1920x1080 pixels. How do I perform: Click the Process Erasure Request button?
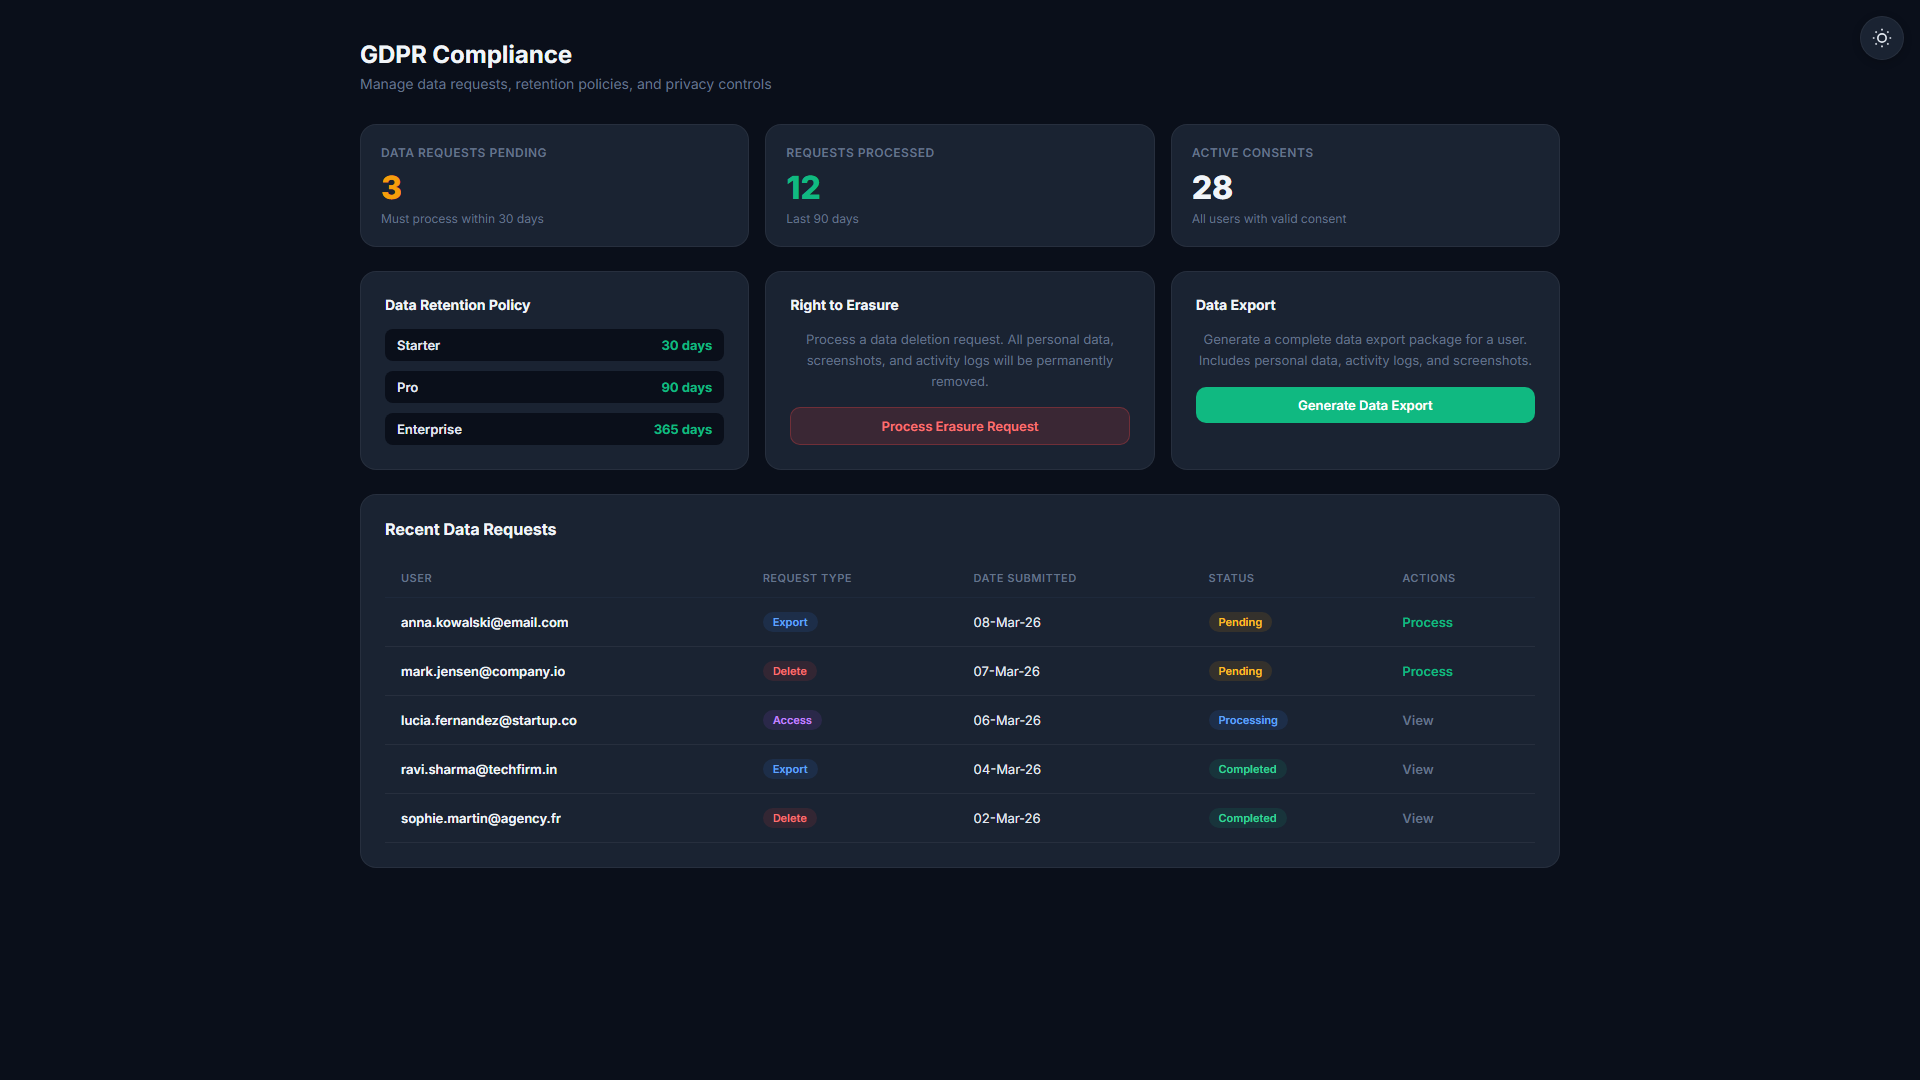click(x=959, y=426)
